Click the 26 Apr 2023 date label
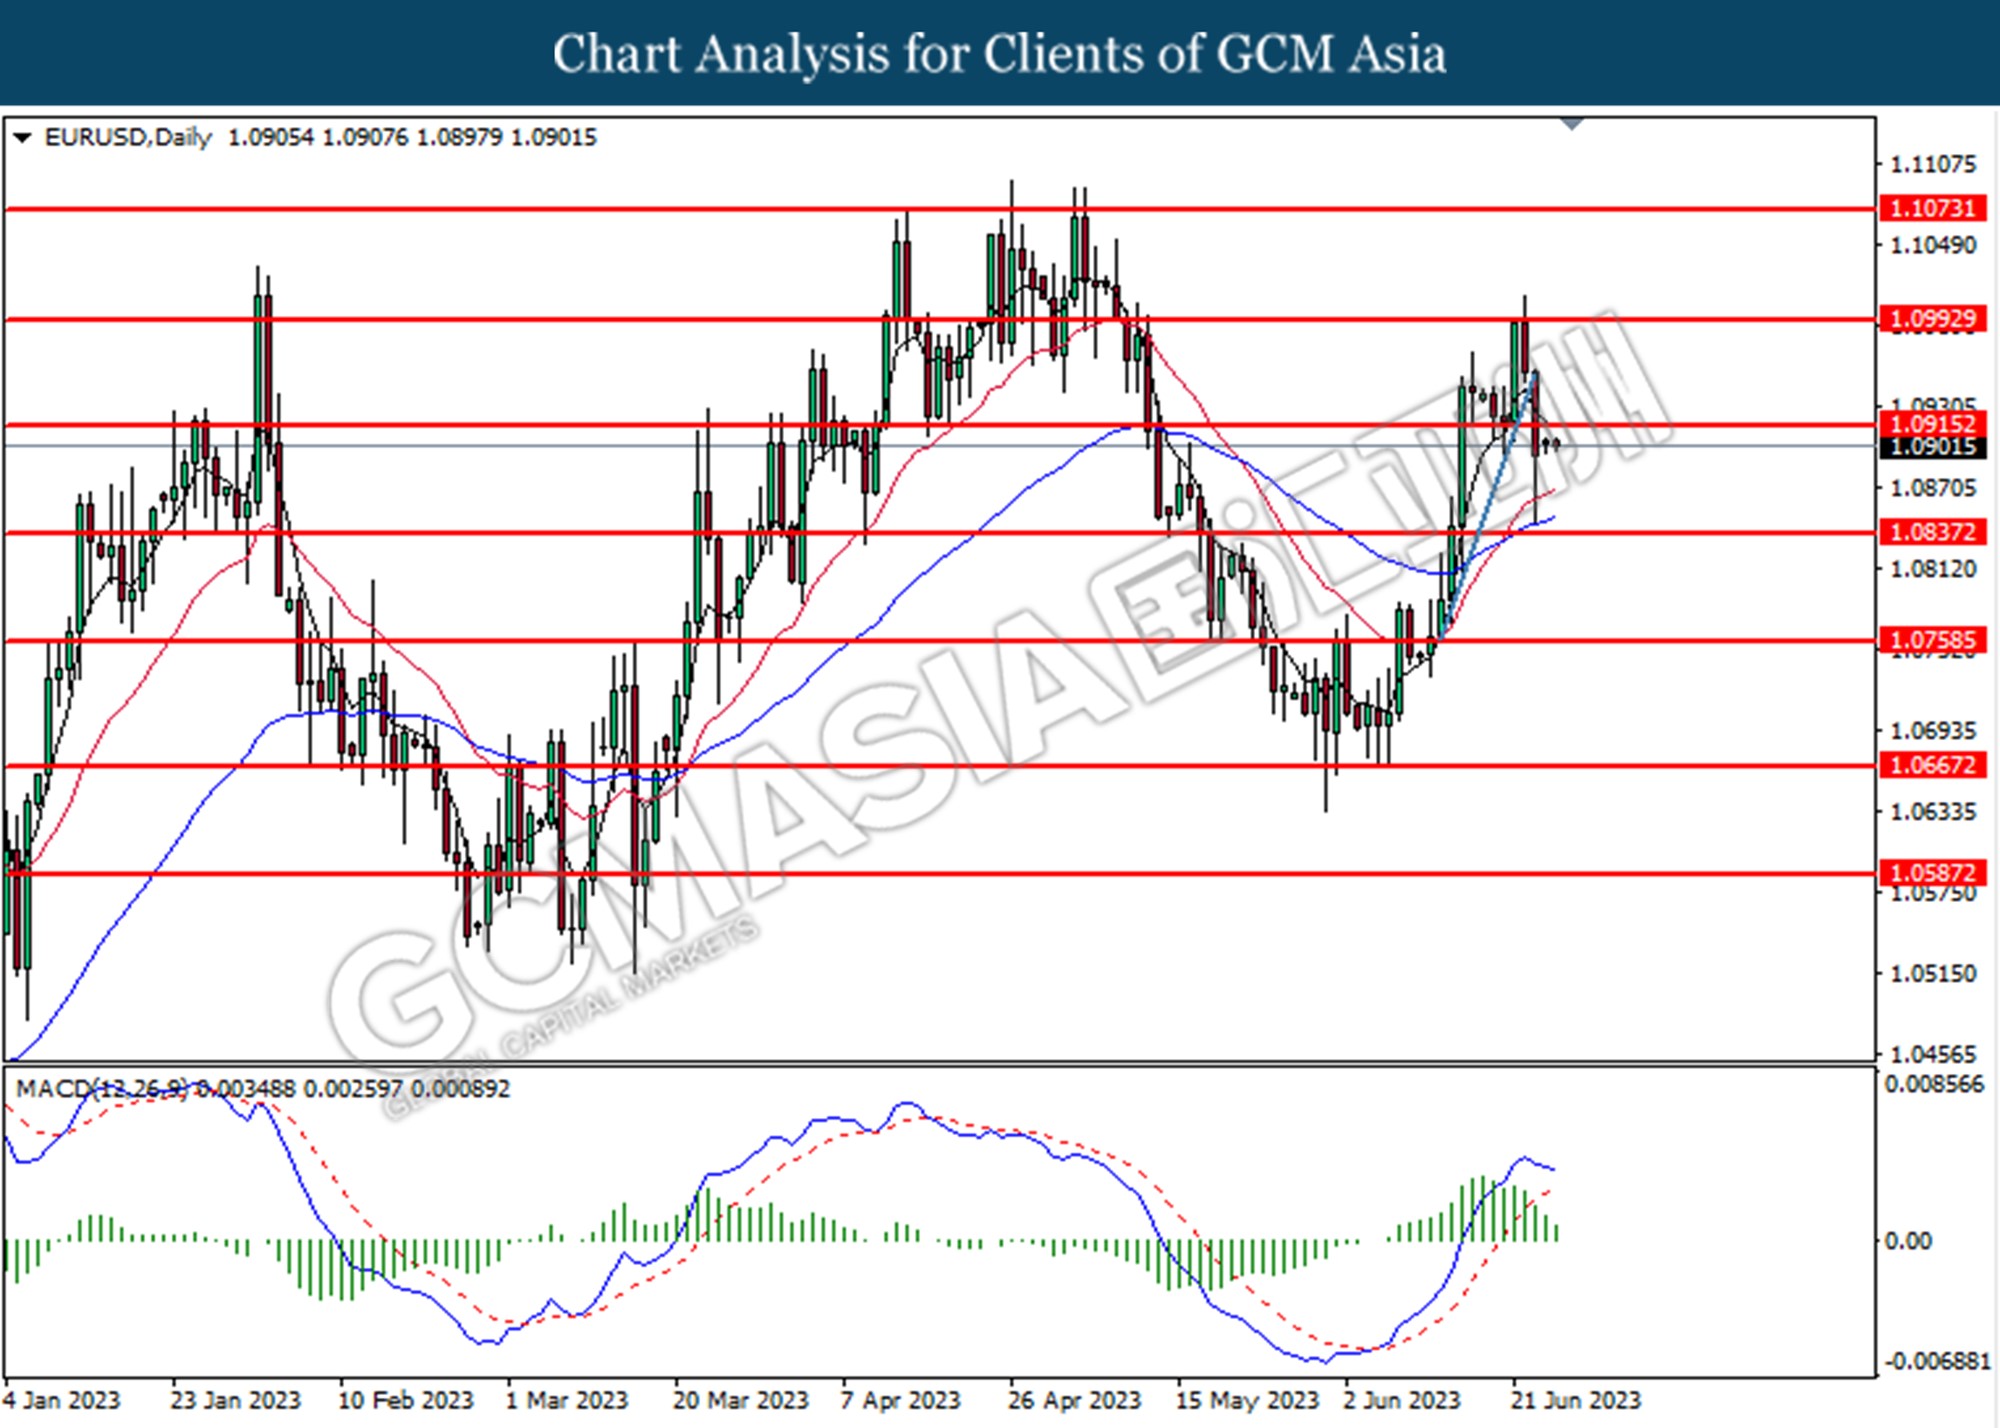 pyautogui.click(x=1075, y=1400)
